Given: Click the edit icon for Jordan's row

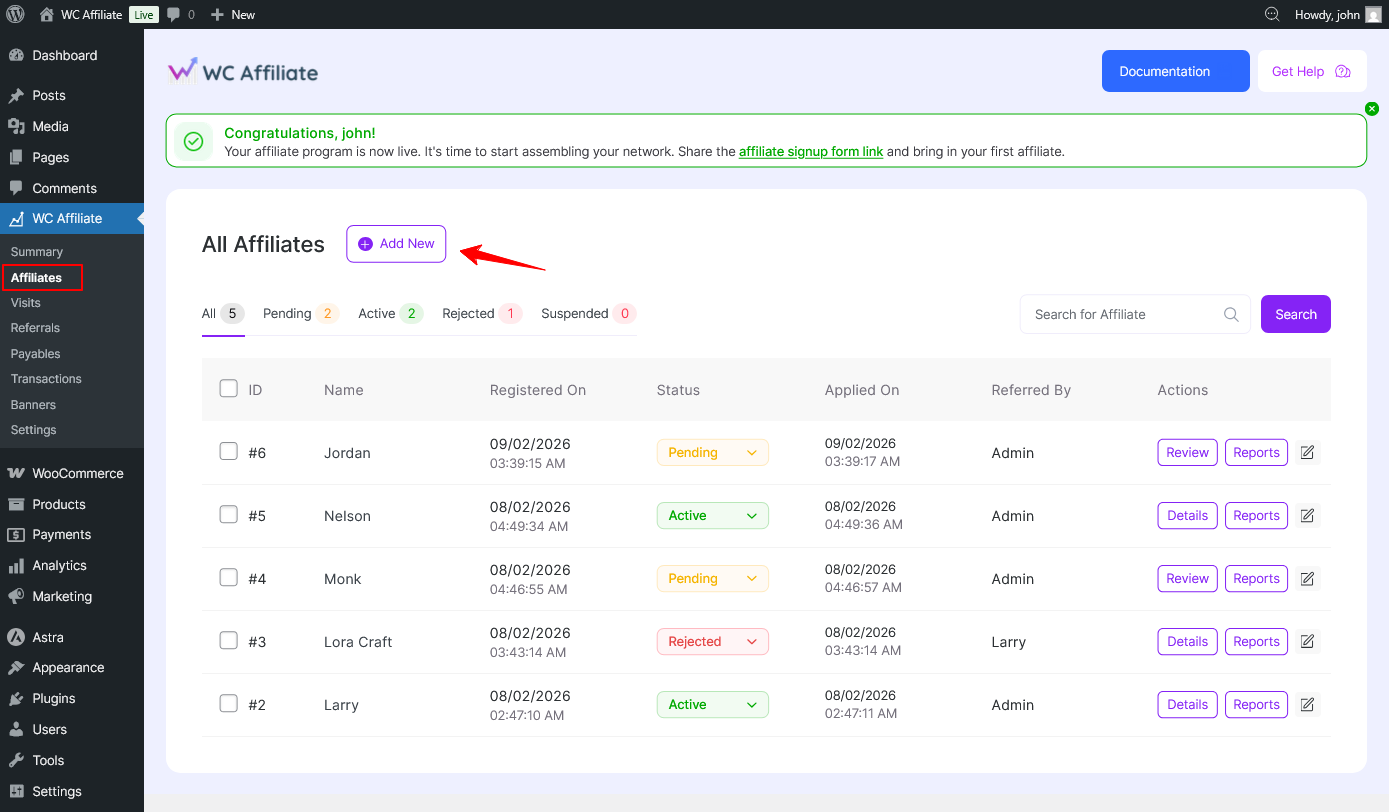Looking at the screenshot, I should tap(1307, 453).
